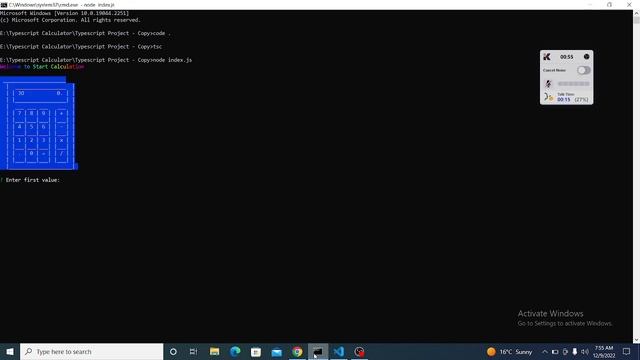
Task: Toggle the Cancel Noise switch
Action: click(584, 70)
